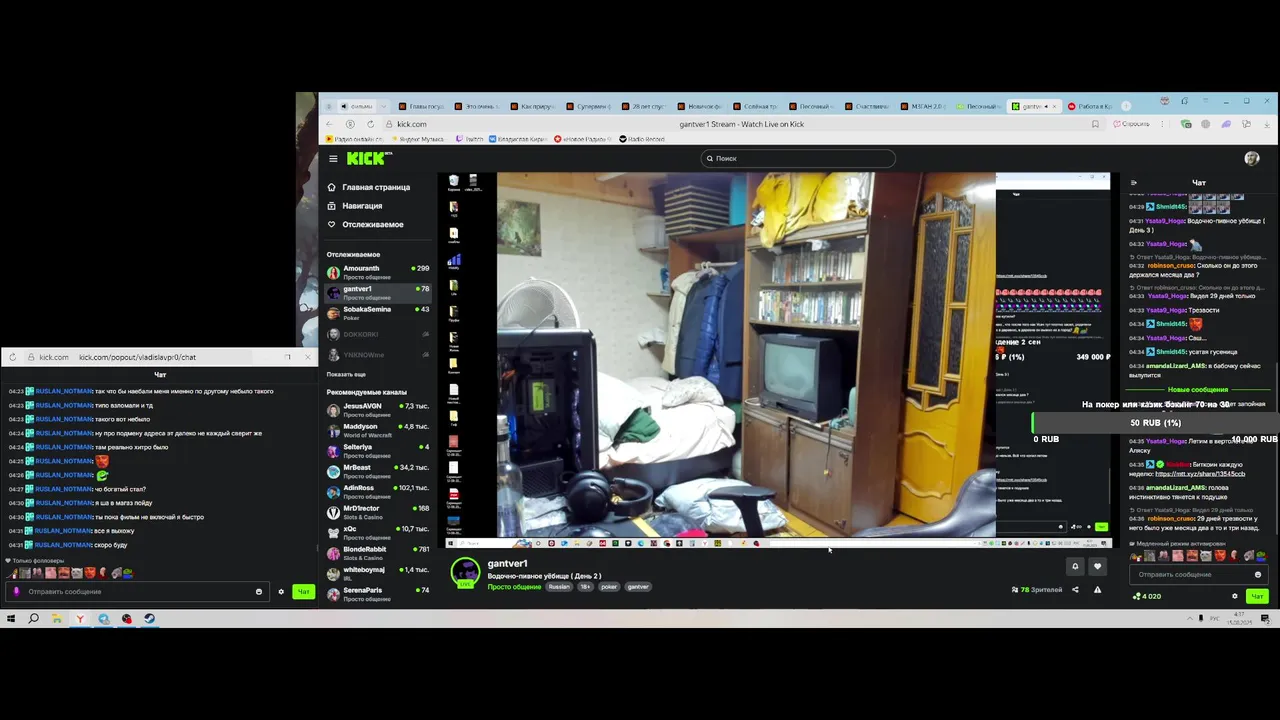Click the poker stream tag
Image resolution: width=1280 pixels, height=720 pixels.
609,587
